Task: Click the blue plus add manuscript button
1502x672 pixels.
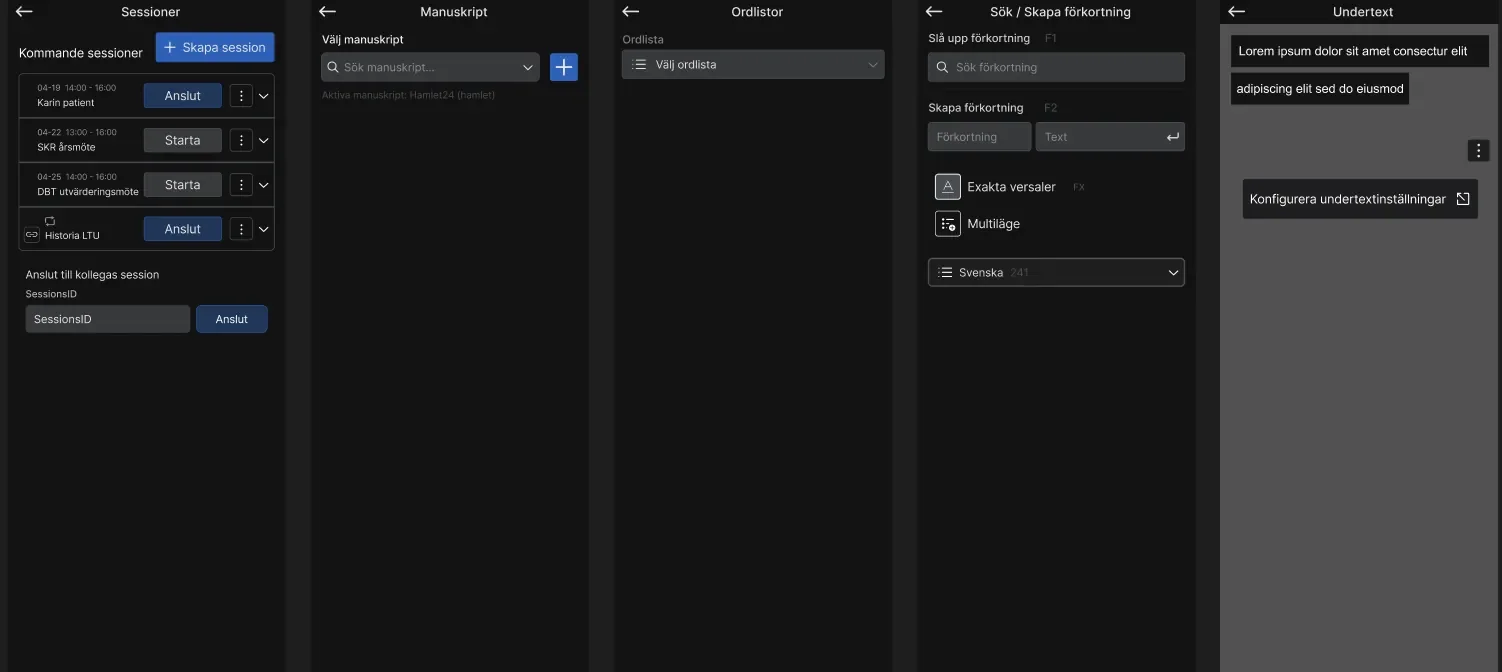Action: (564, 67)
